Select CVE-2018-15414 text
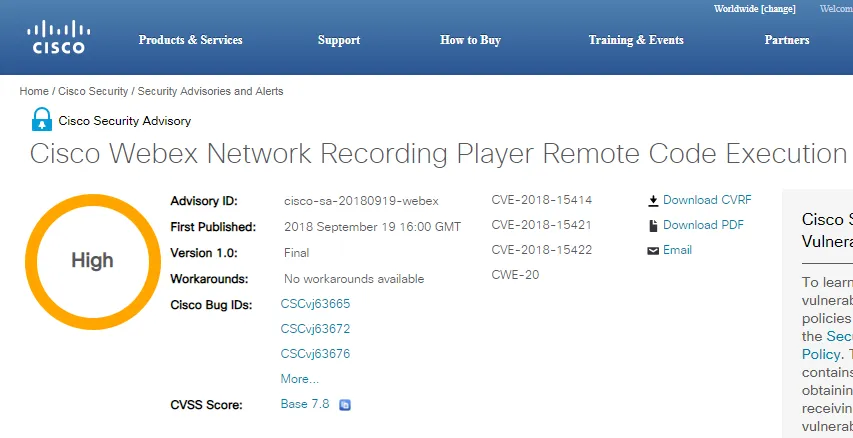 (x=542, y=200)
